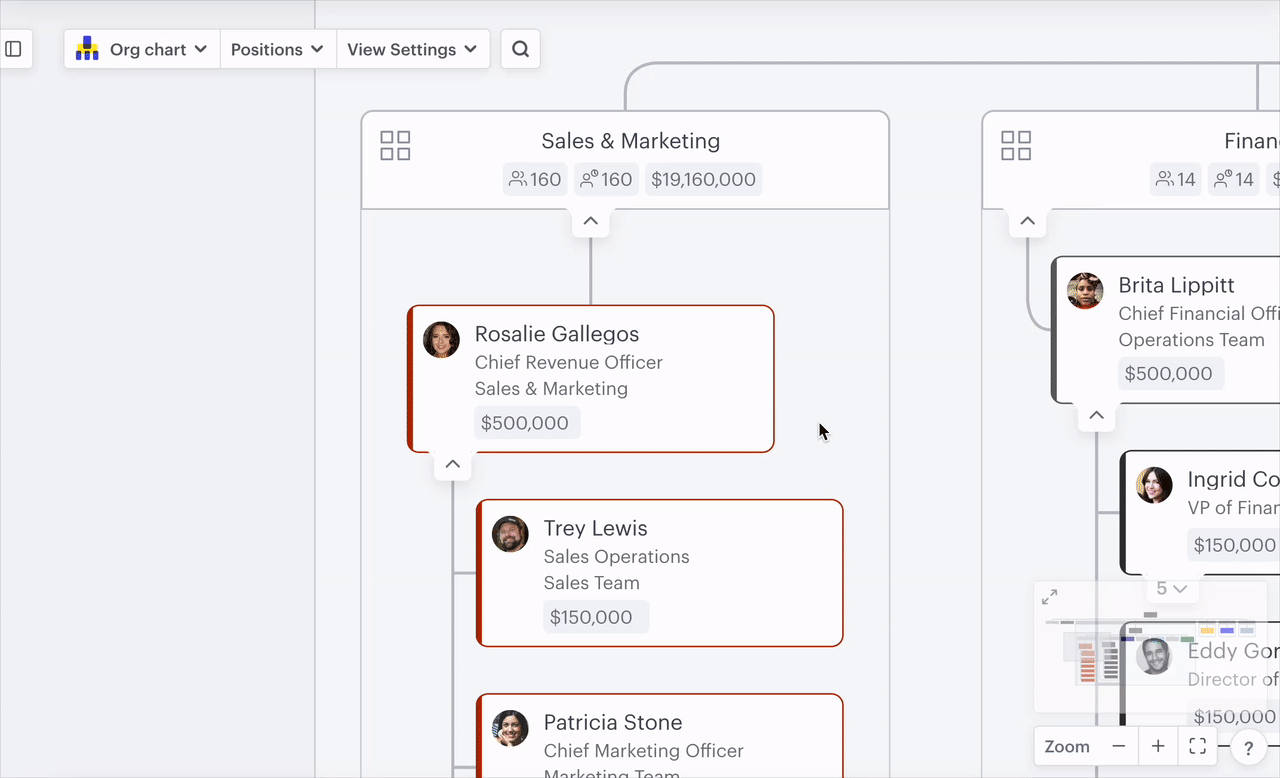Fit the chart to screen
The image size is (1280, 778).
coord(1197,746)
